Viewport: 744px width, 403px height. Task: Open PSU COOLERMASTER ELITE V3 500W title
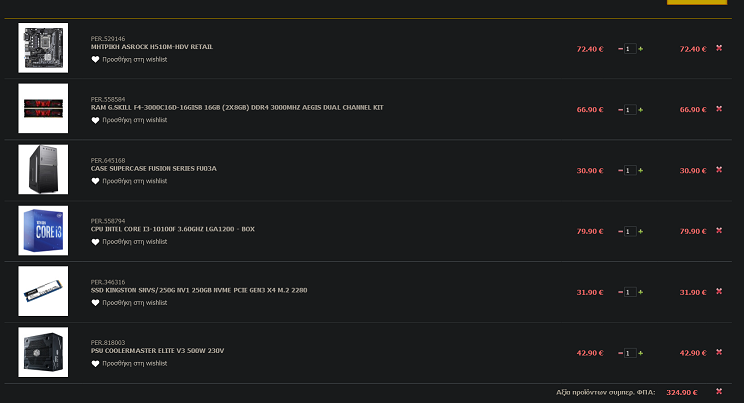[x=158, y=350]
